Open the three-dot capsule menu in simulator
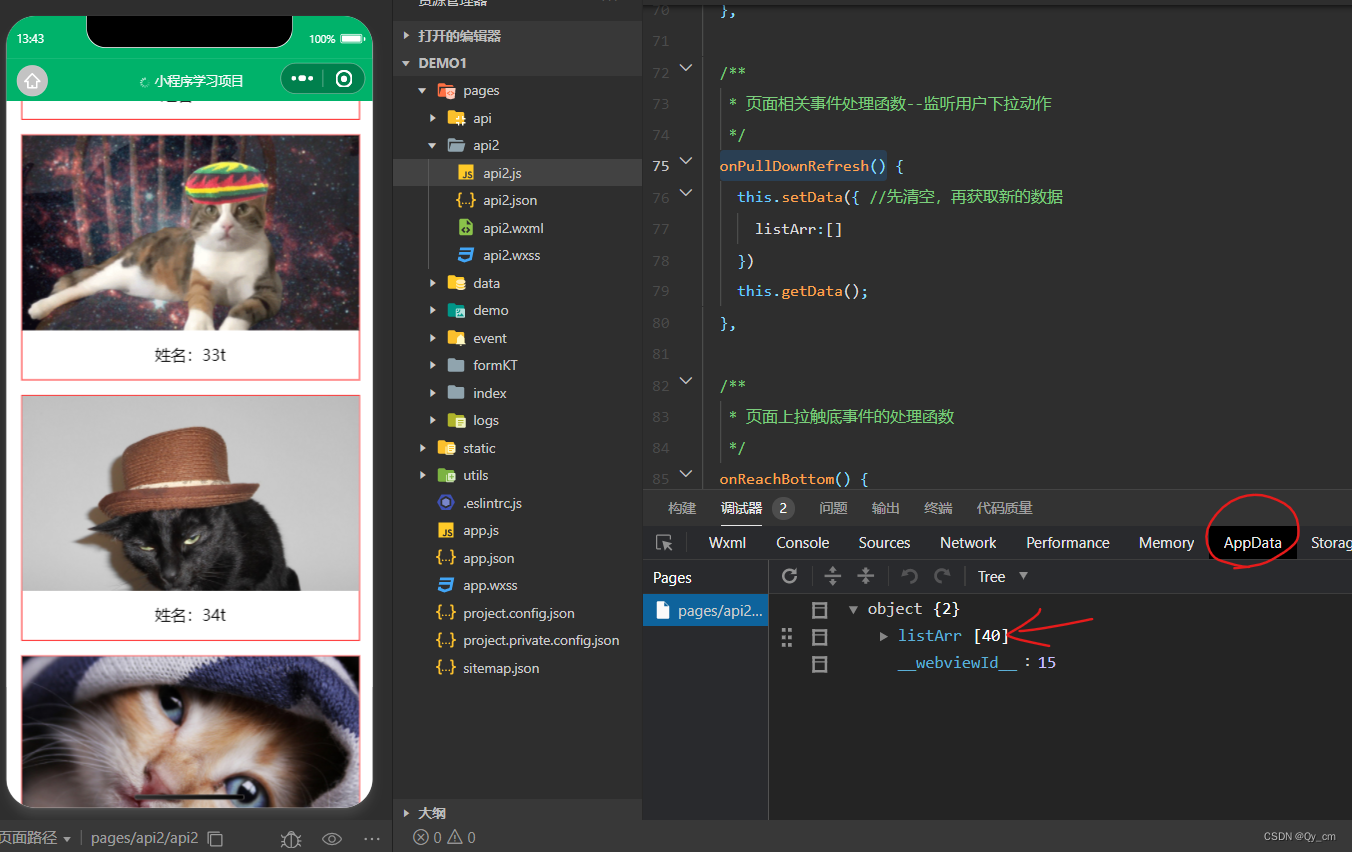Viewport: 1352px width, 852px height. coord(303,79)
